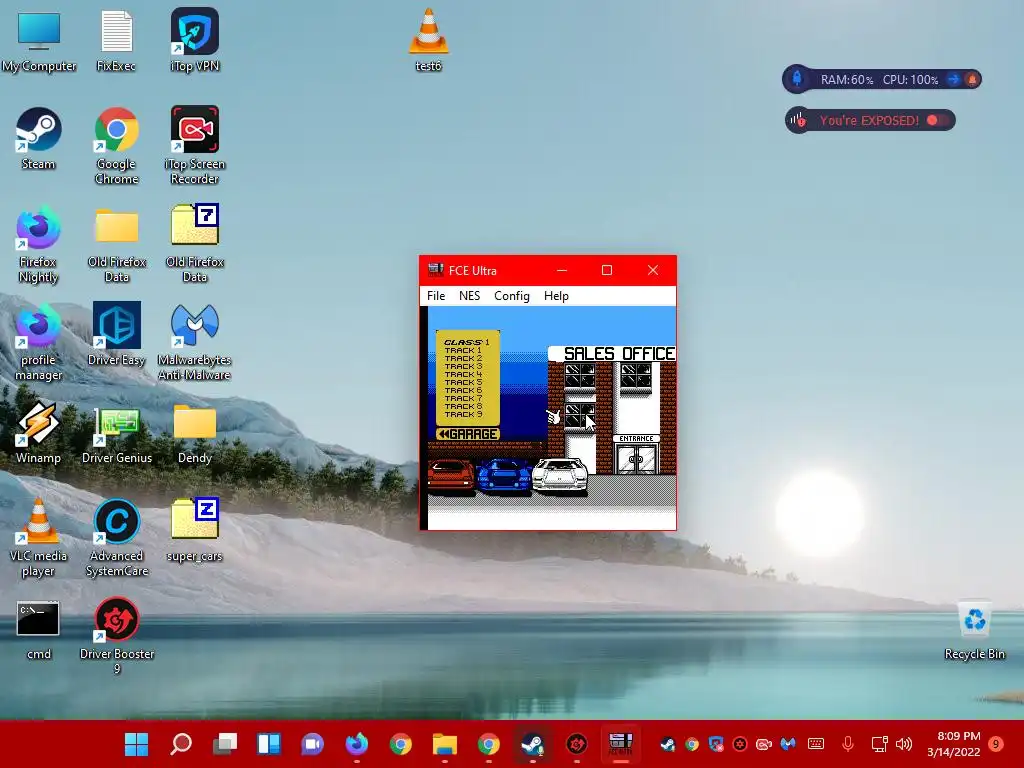Open the File menu in FCE Ultra
This screenshot has height=768, width=1024.
coord(436,296)
